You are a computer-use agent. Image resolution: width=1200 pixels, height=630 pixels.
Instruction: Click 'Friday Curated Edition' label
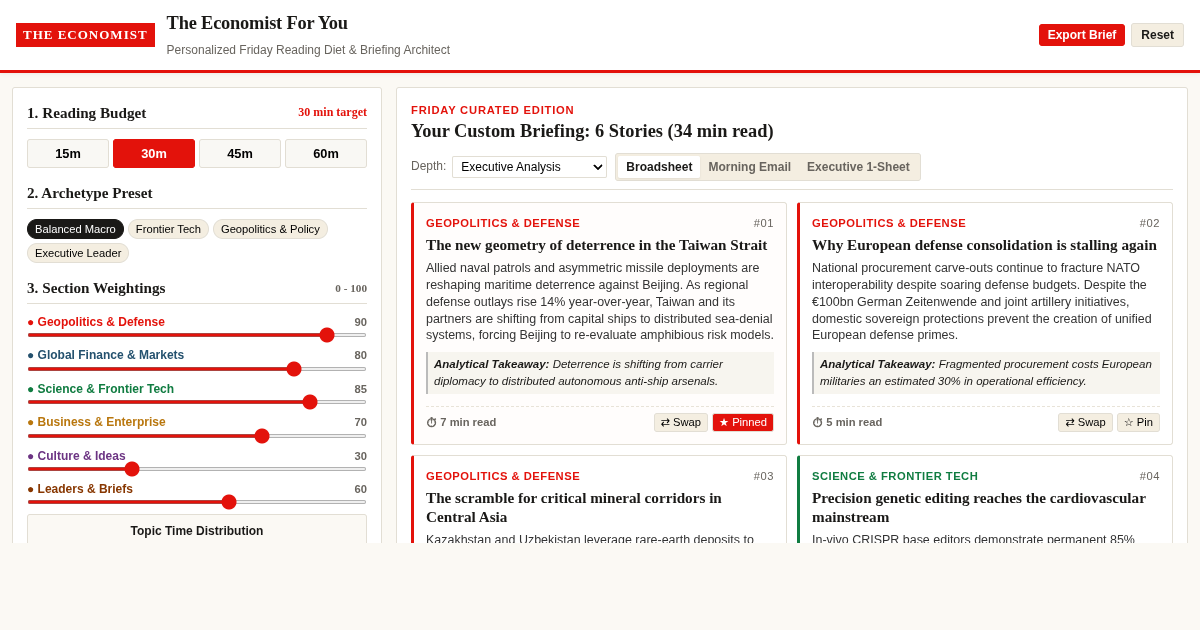coord(493,110)
